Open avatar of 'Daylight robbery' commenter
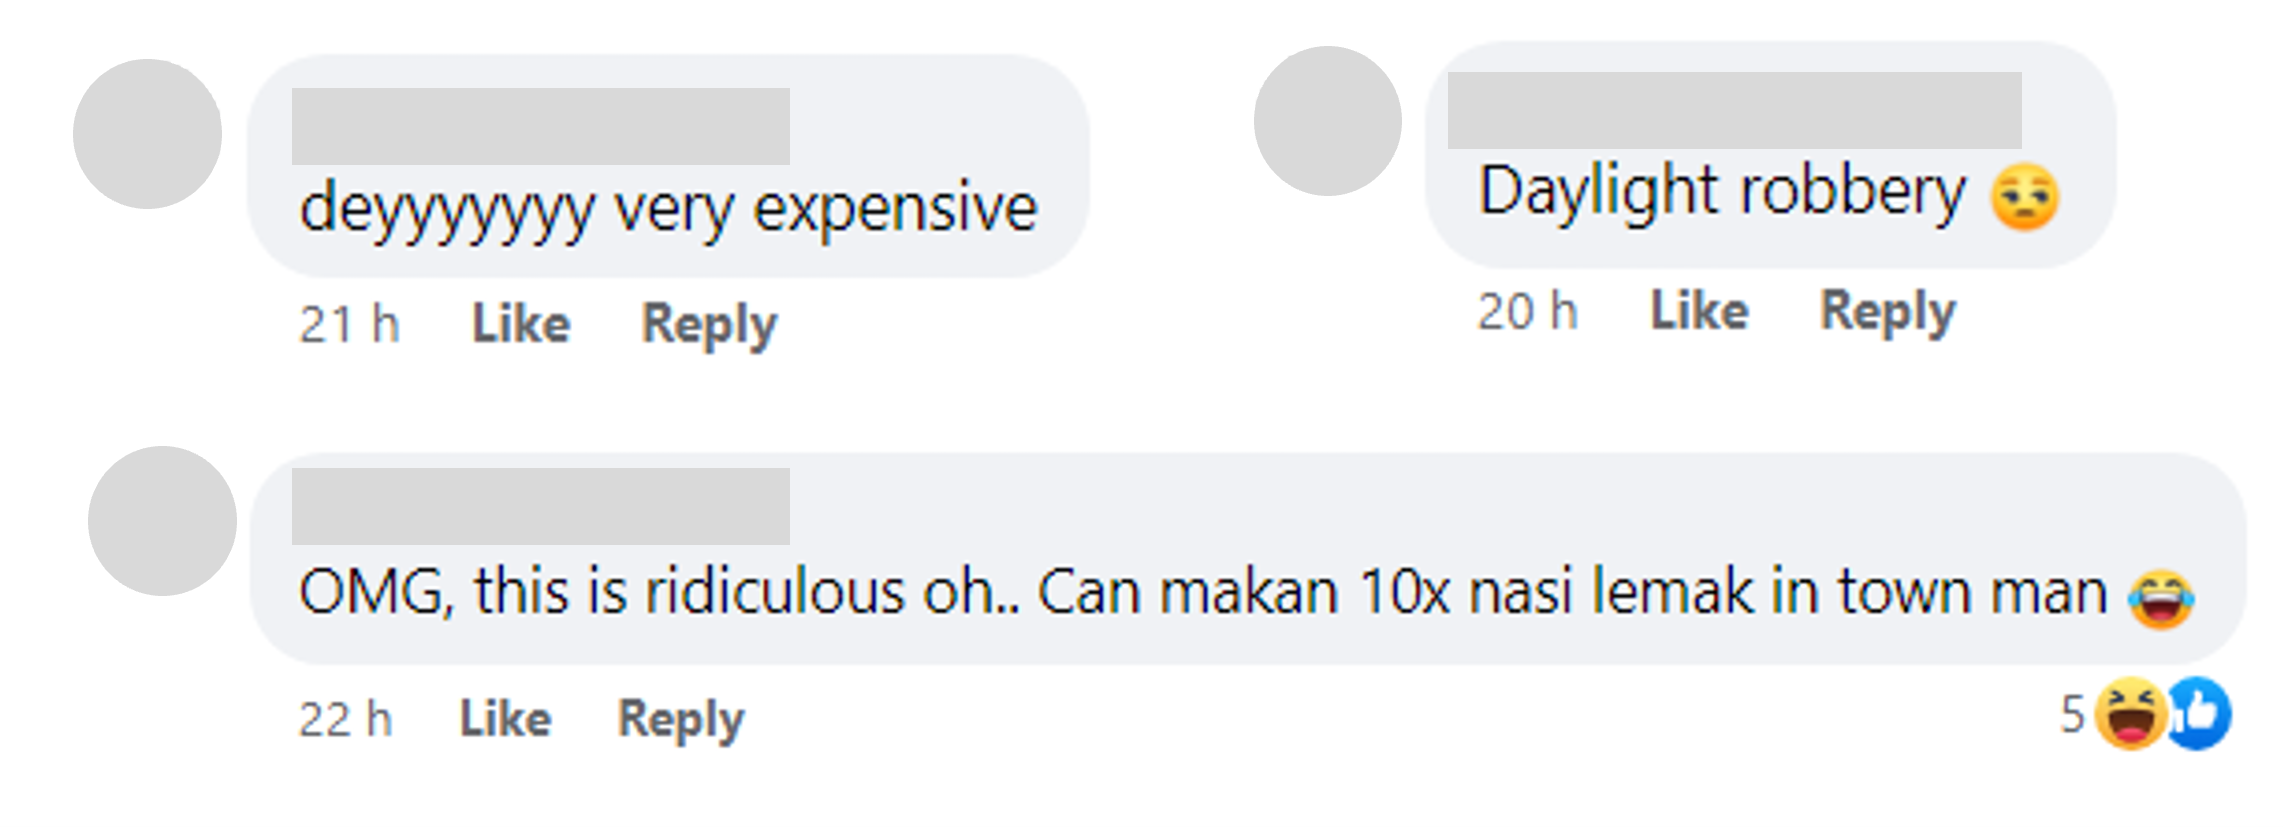Screen dimensions: 2283x827 click(x=1327, y=120)
